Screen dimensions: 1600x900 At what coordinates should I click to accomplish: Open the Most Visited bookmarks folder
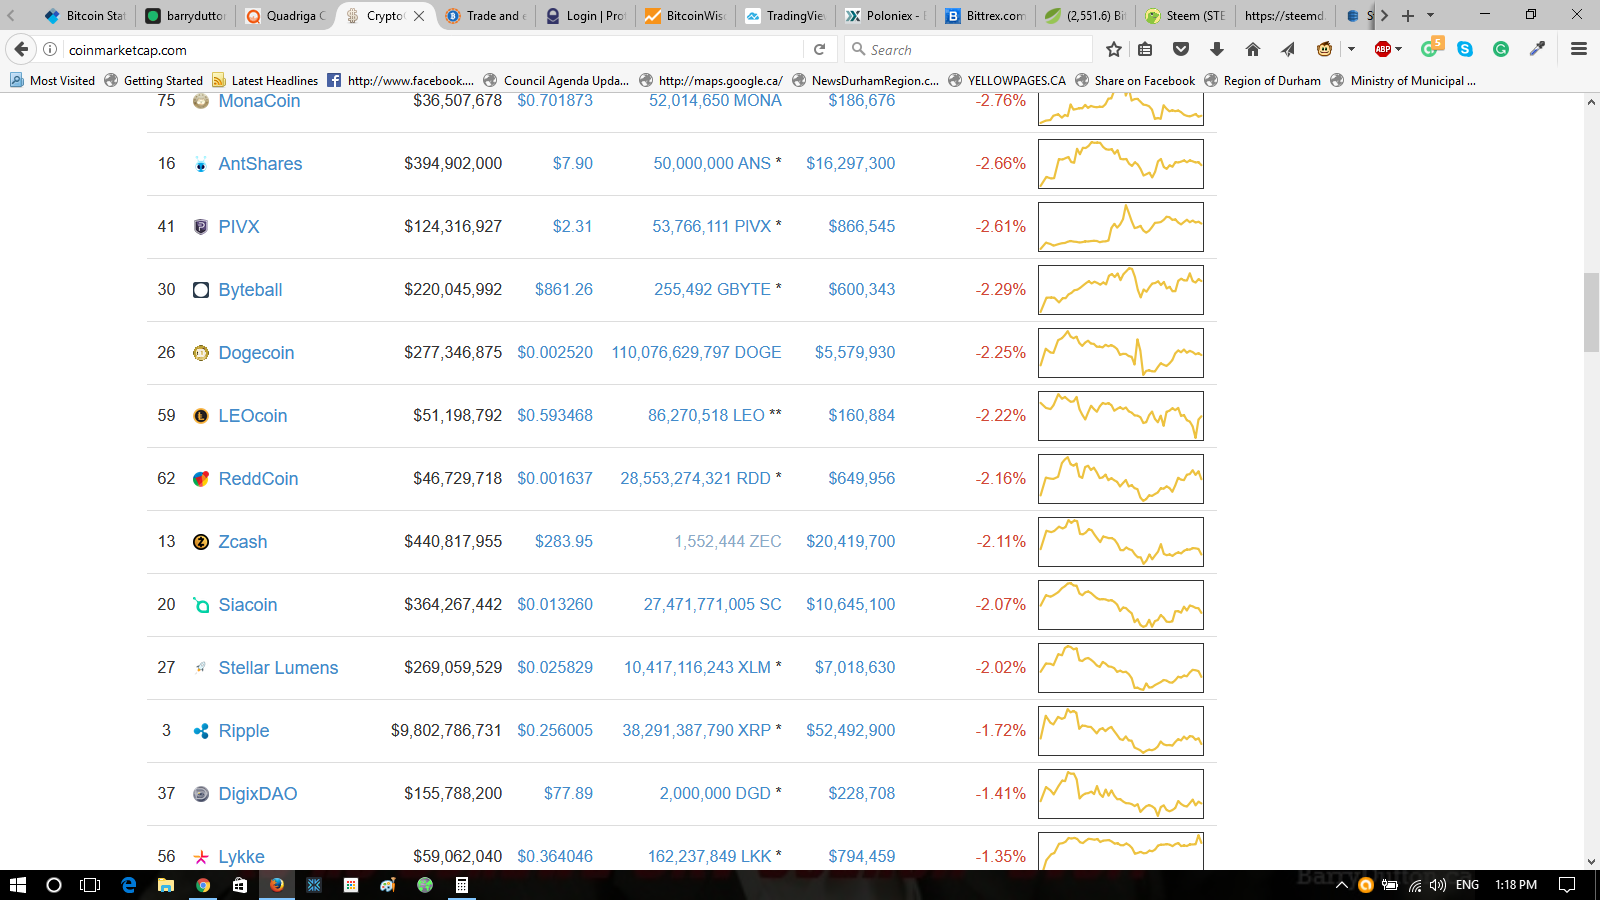coord(52,80)
